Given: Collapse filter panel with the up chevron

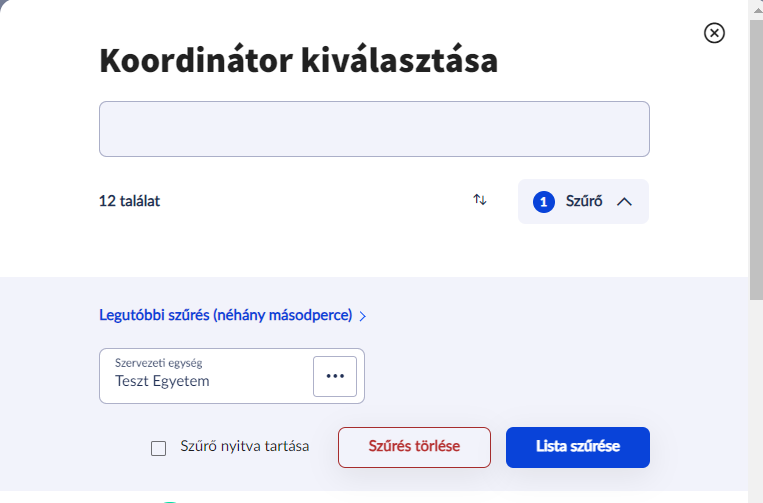Looking at the screenshot, I should click(625, 202).
